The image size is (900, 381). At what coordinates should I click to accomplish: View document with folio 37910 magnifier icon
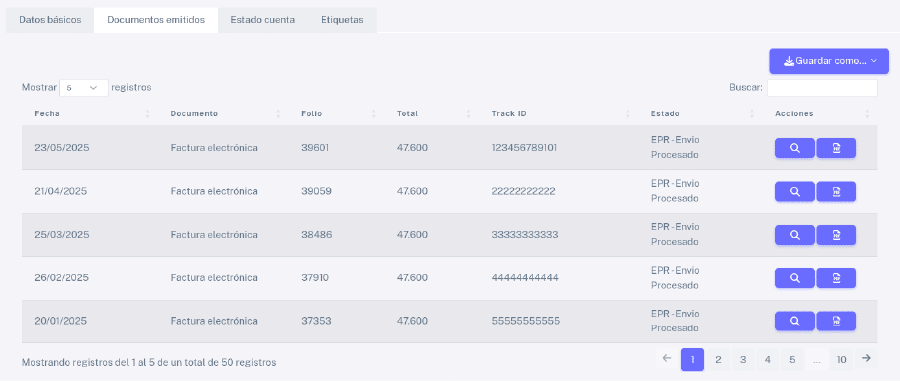[x=794, y=278]
